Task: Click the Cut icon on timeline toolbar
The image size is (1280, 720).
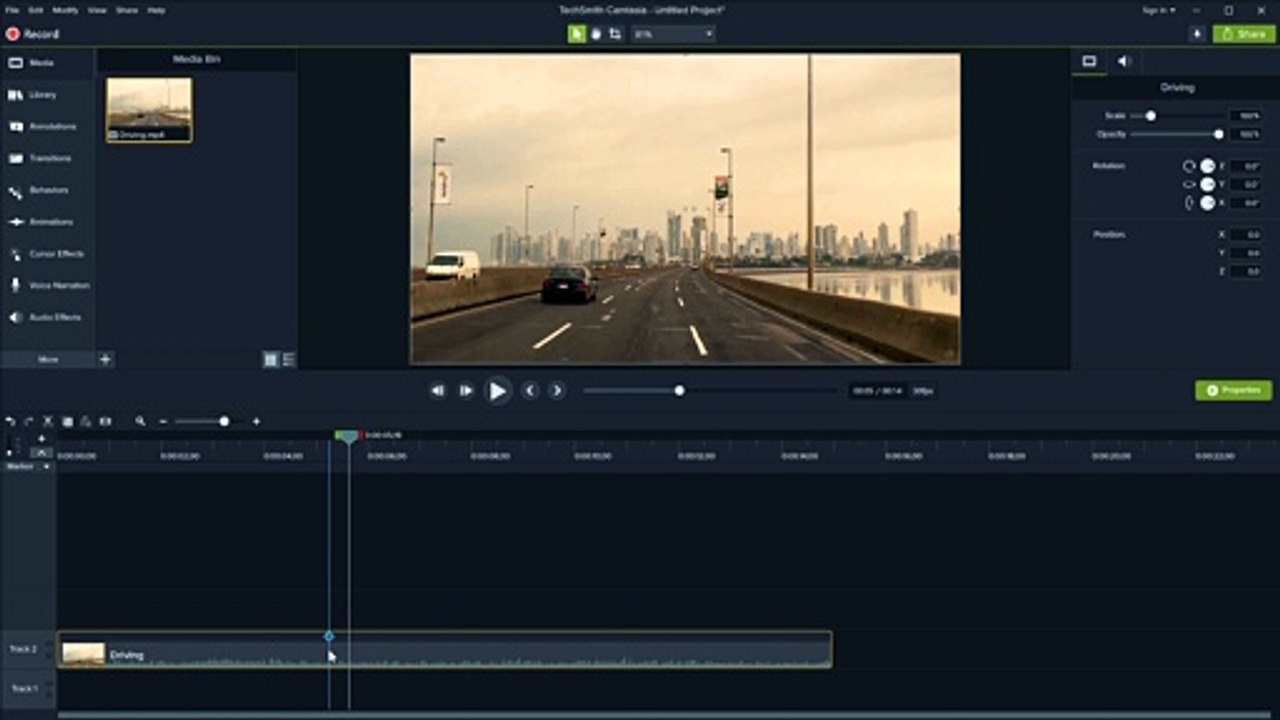Action: (x=47, y=422)
